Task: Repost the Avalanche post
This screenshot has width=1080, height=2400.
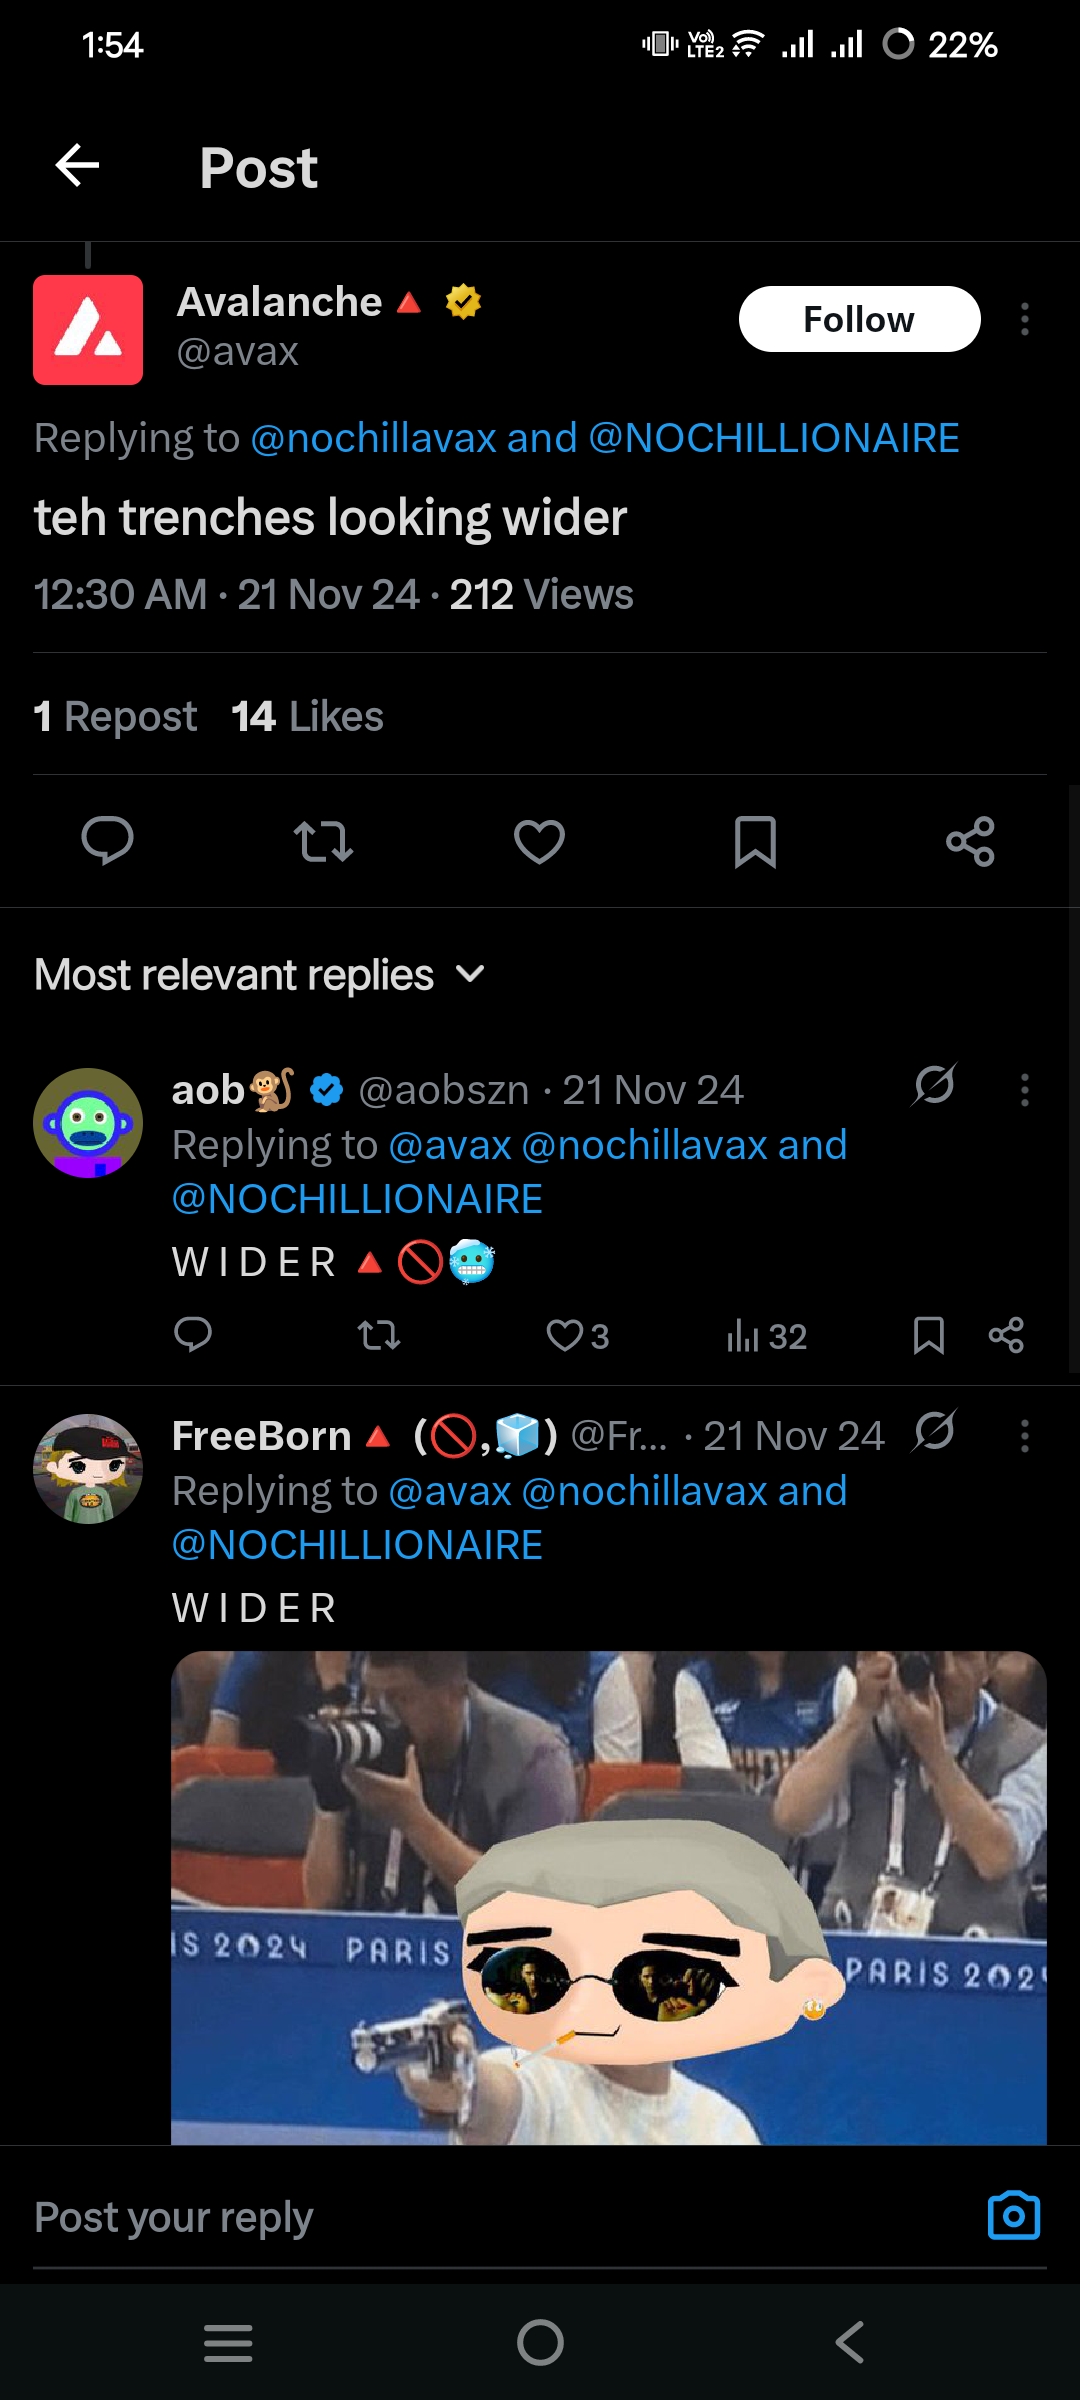Action: (323, 840)
